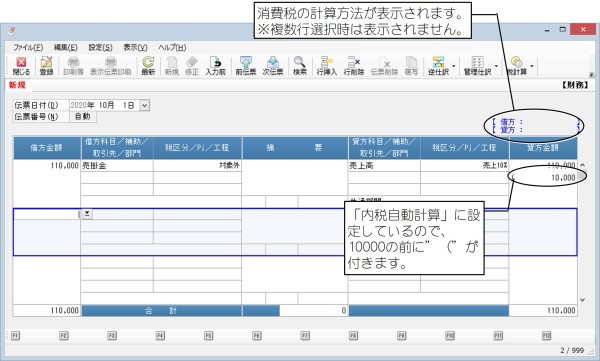Click the down arrow of grid scrollbar

click(x=582, y=300)
